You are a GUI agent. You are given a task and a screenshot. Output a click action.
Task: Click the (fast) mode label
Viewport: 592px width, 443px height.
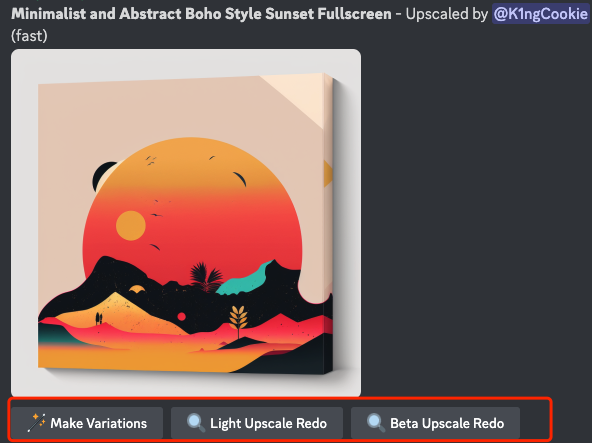coord(29,36)
